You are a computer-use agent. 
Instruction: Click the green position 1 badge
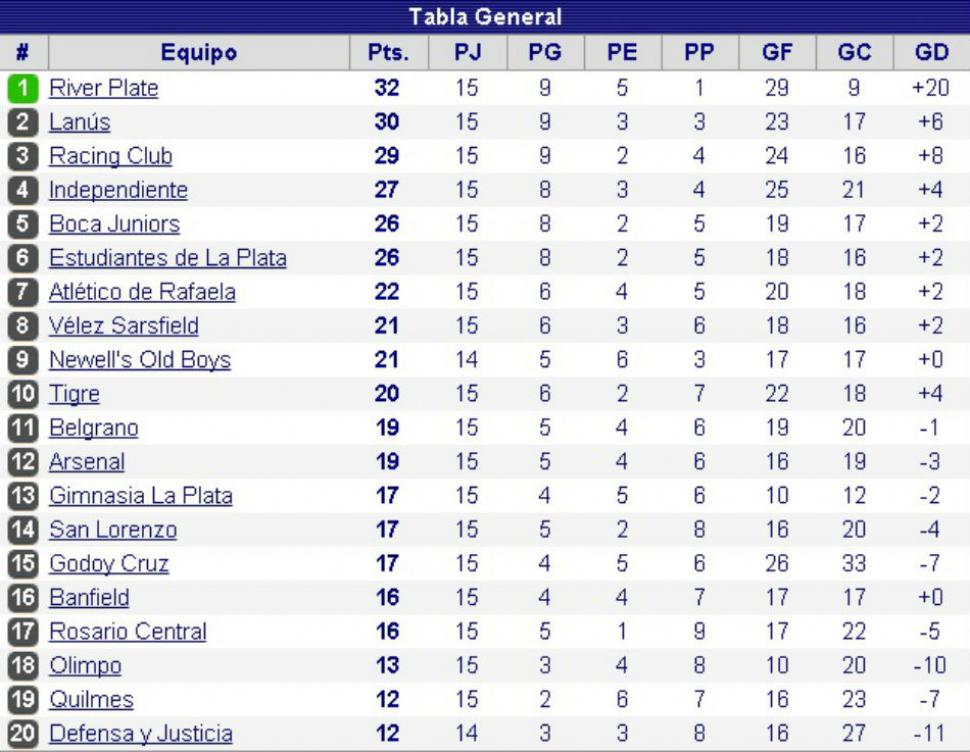click(23, 88)
